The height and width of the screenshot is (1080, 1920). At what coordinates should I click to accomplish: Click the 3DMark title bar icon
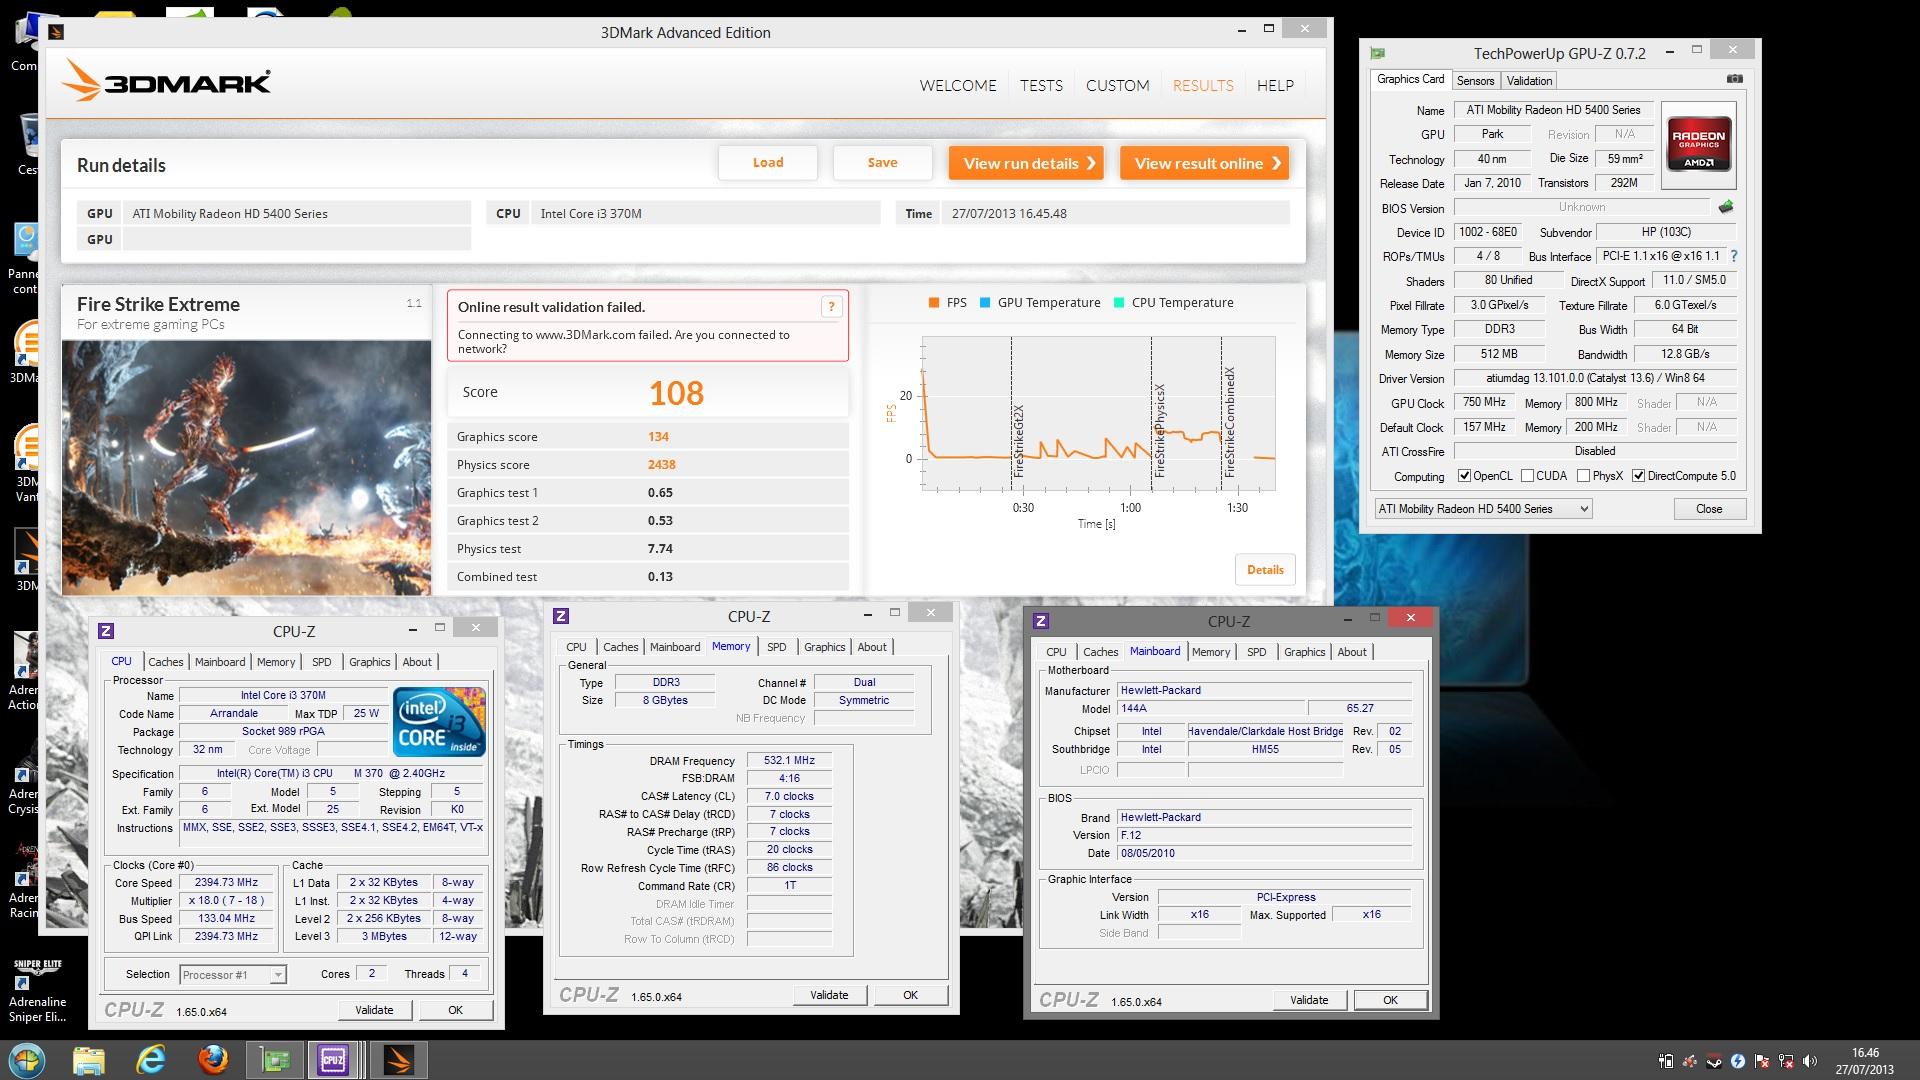57,32
